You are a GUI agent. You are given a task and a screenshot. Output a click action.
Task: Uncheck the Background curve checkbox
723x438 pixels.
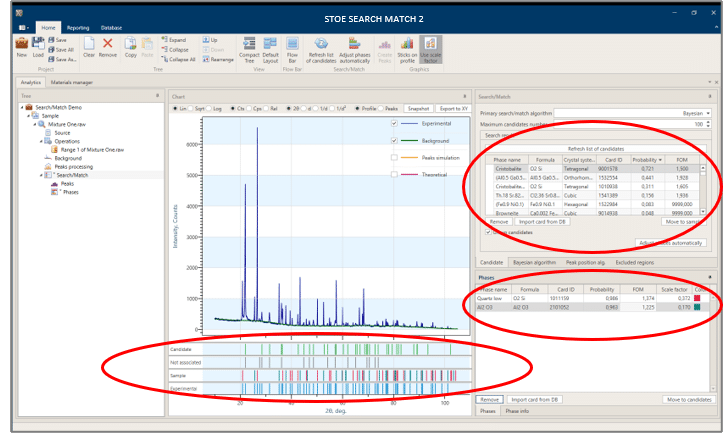click(x=394, y=141)
